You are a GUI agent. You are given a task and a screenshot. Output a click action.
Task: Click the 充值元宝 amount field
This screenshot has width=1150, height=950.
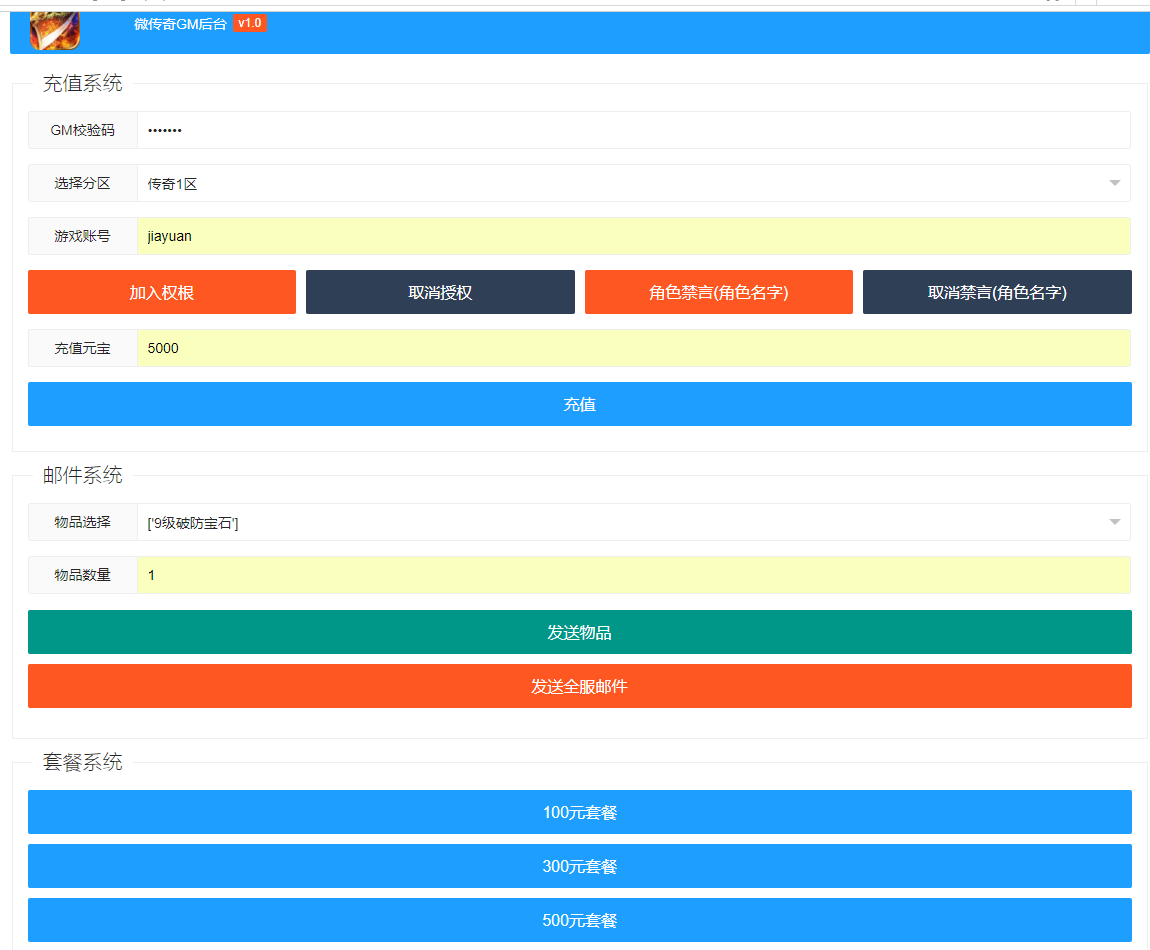633,348
